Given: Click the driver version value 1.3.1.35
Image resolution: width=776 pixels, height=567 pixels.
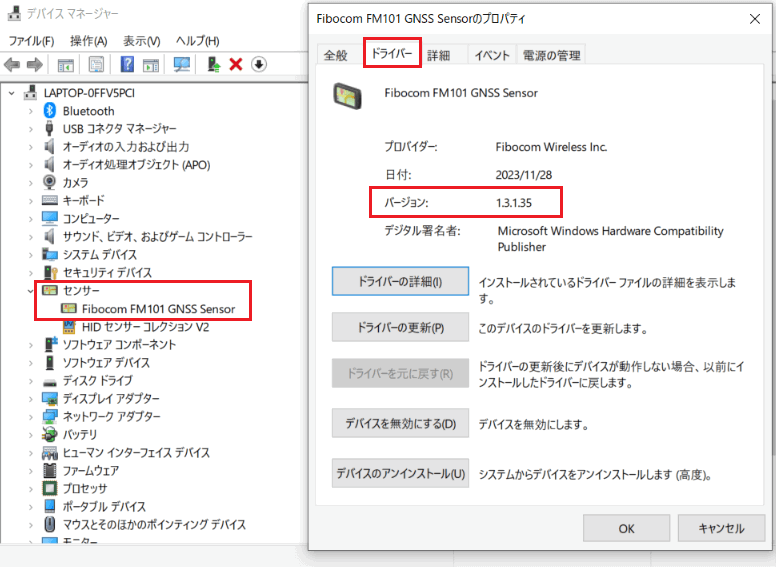Looking at the screenshot, I should [514, 203].
